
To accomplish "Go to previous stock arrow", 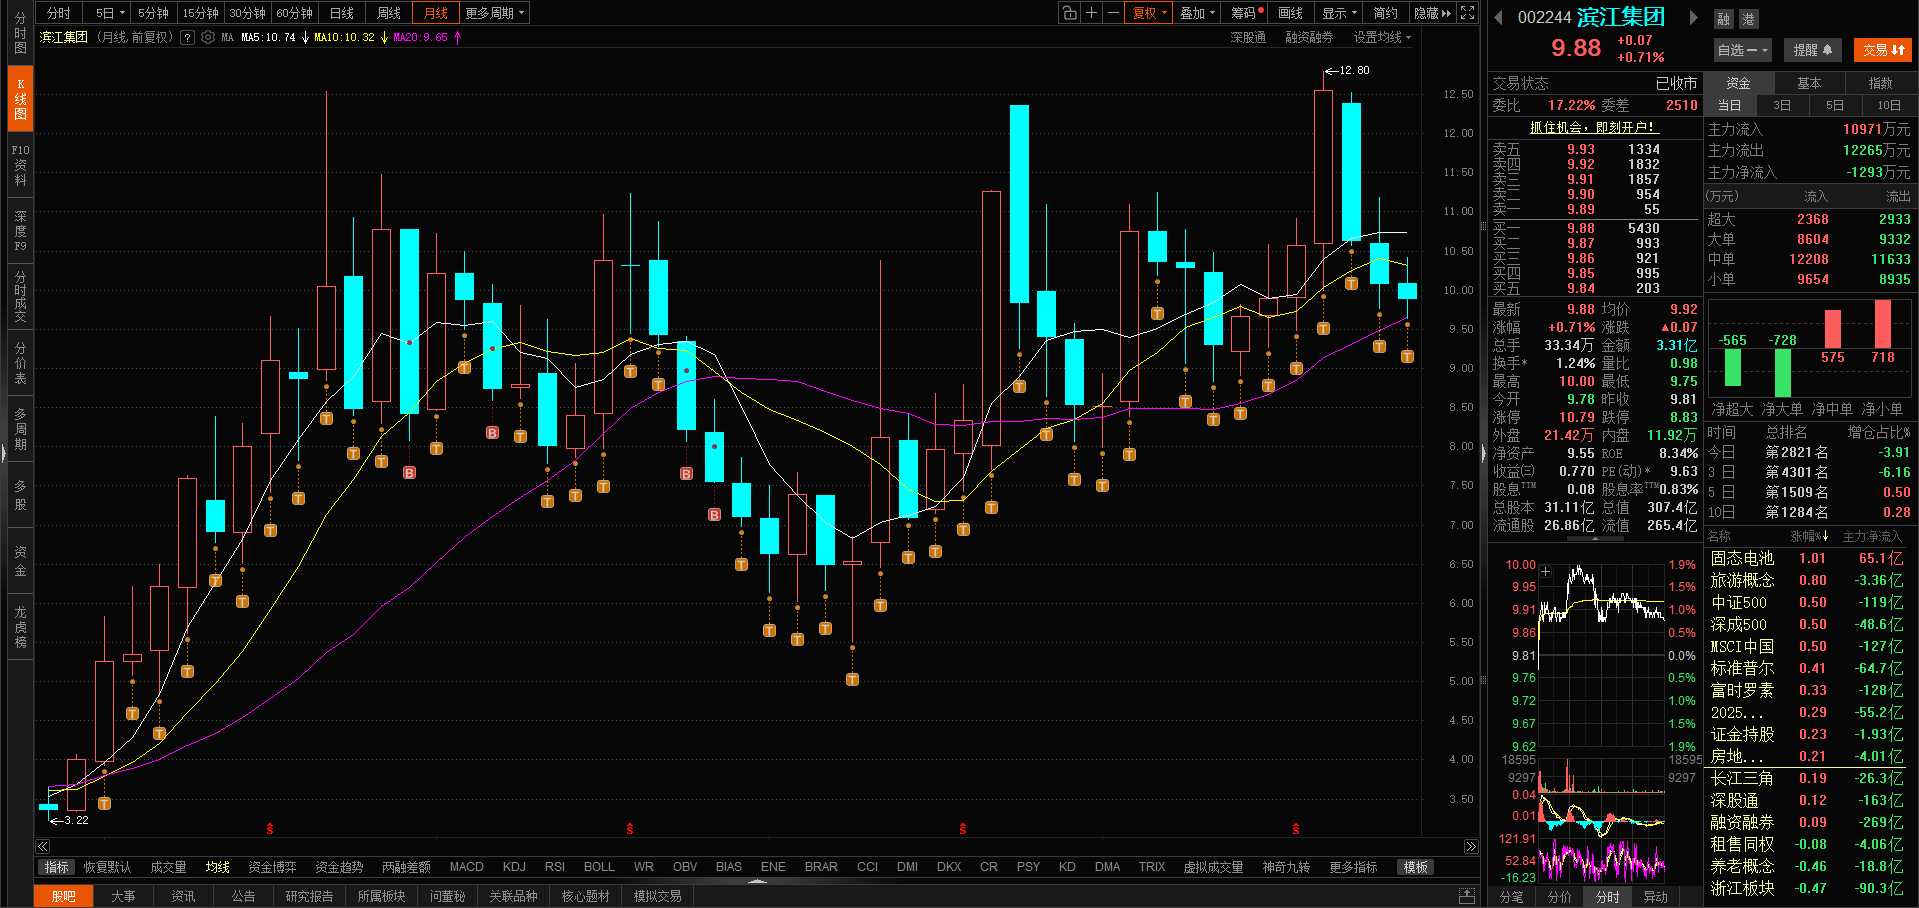I will [x=1498, y=17].
